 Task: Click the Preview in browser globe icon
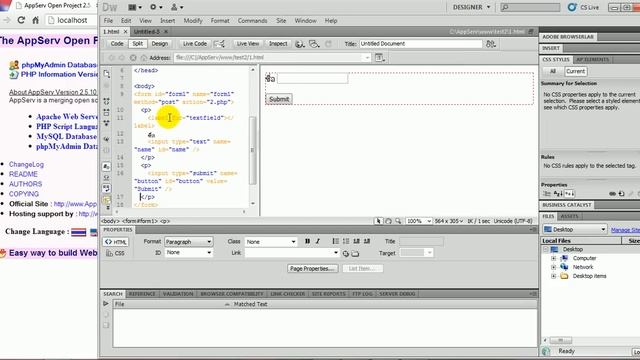[x=300, y=44]
